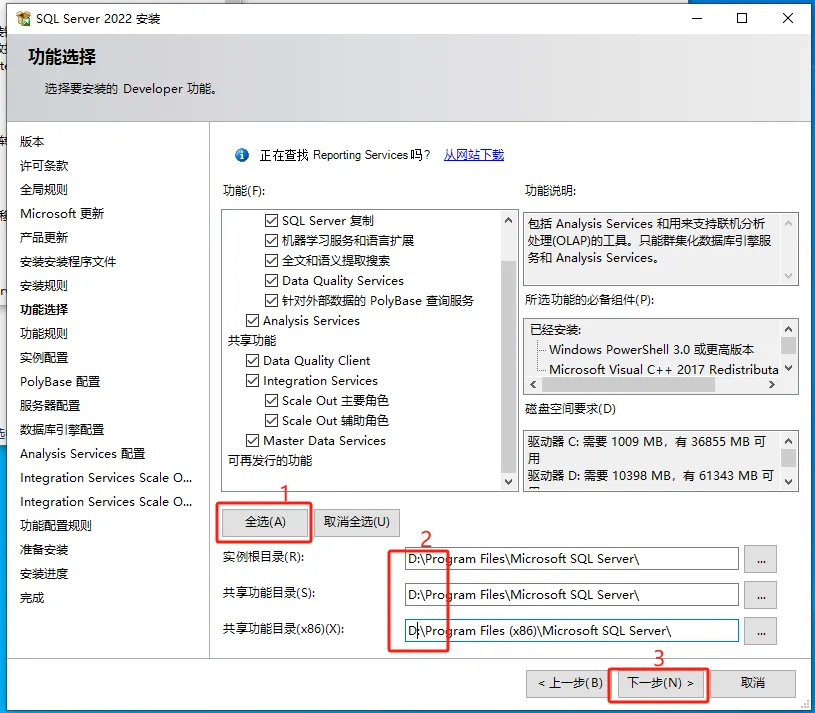Toggle the 机器学习服务和语言扩展 checkbox
The image size is (815, 713).
tap(271, 241)
